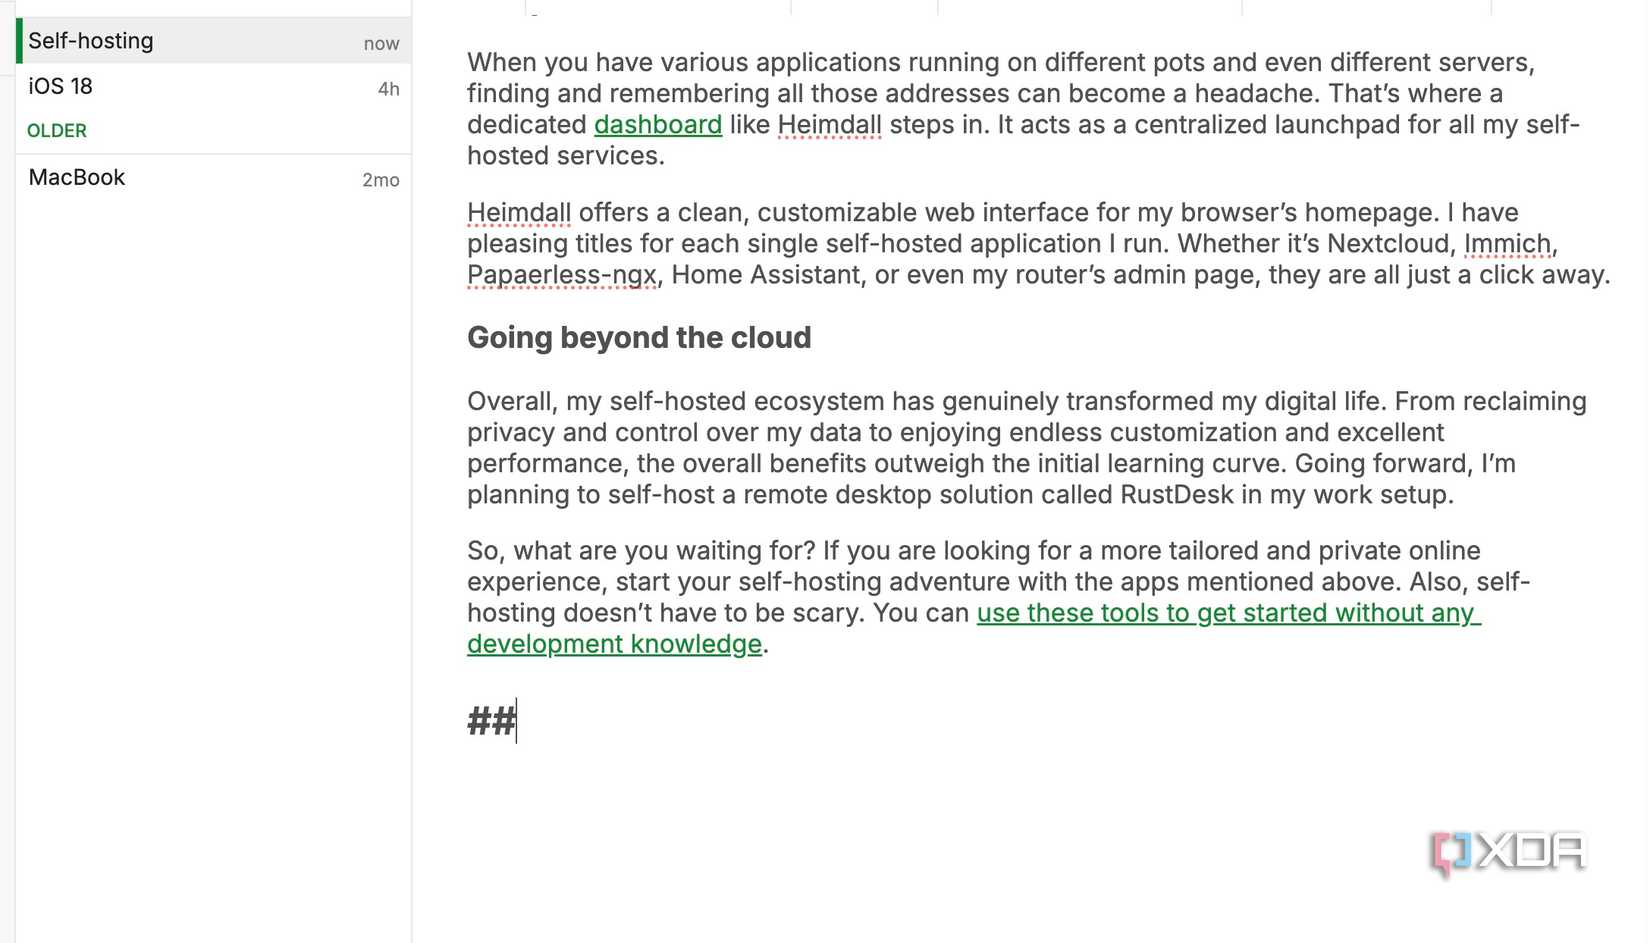This screenshot has height=943, width=1650.
Task: Click the OLDER section label in sidebar
Action: [x=57, y=131]
